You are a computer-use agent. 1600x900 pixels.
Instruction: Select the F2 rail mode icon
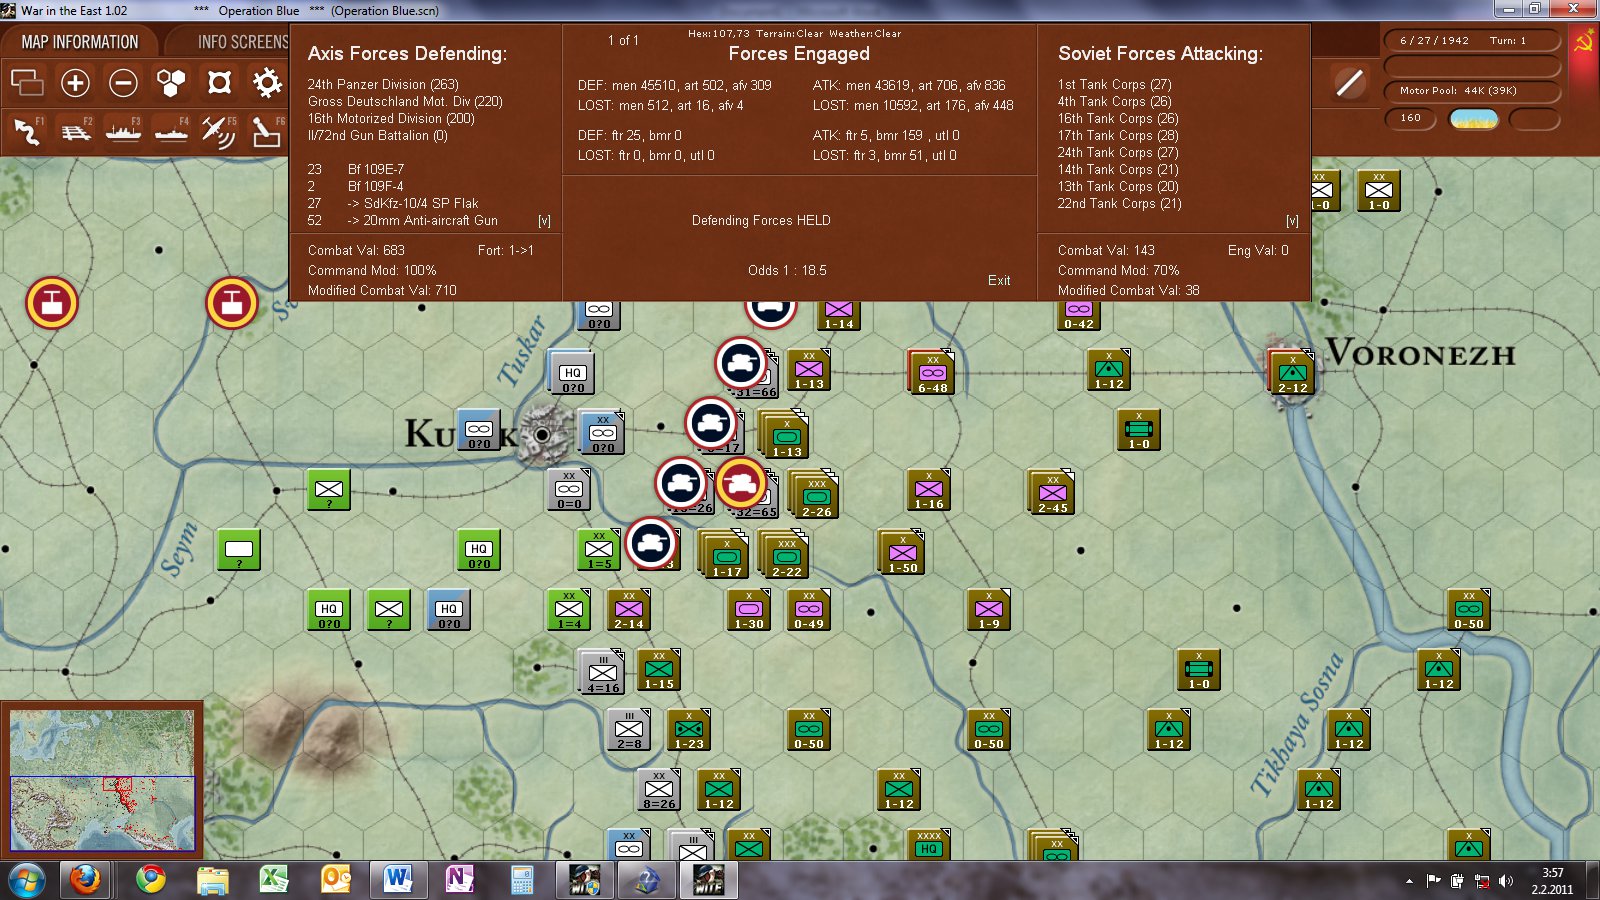75,131
